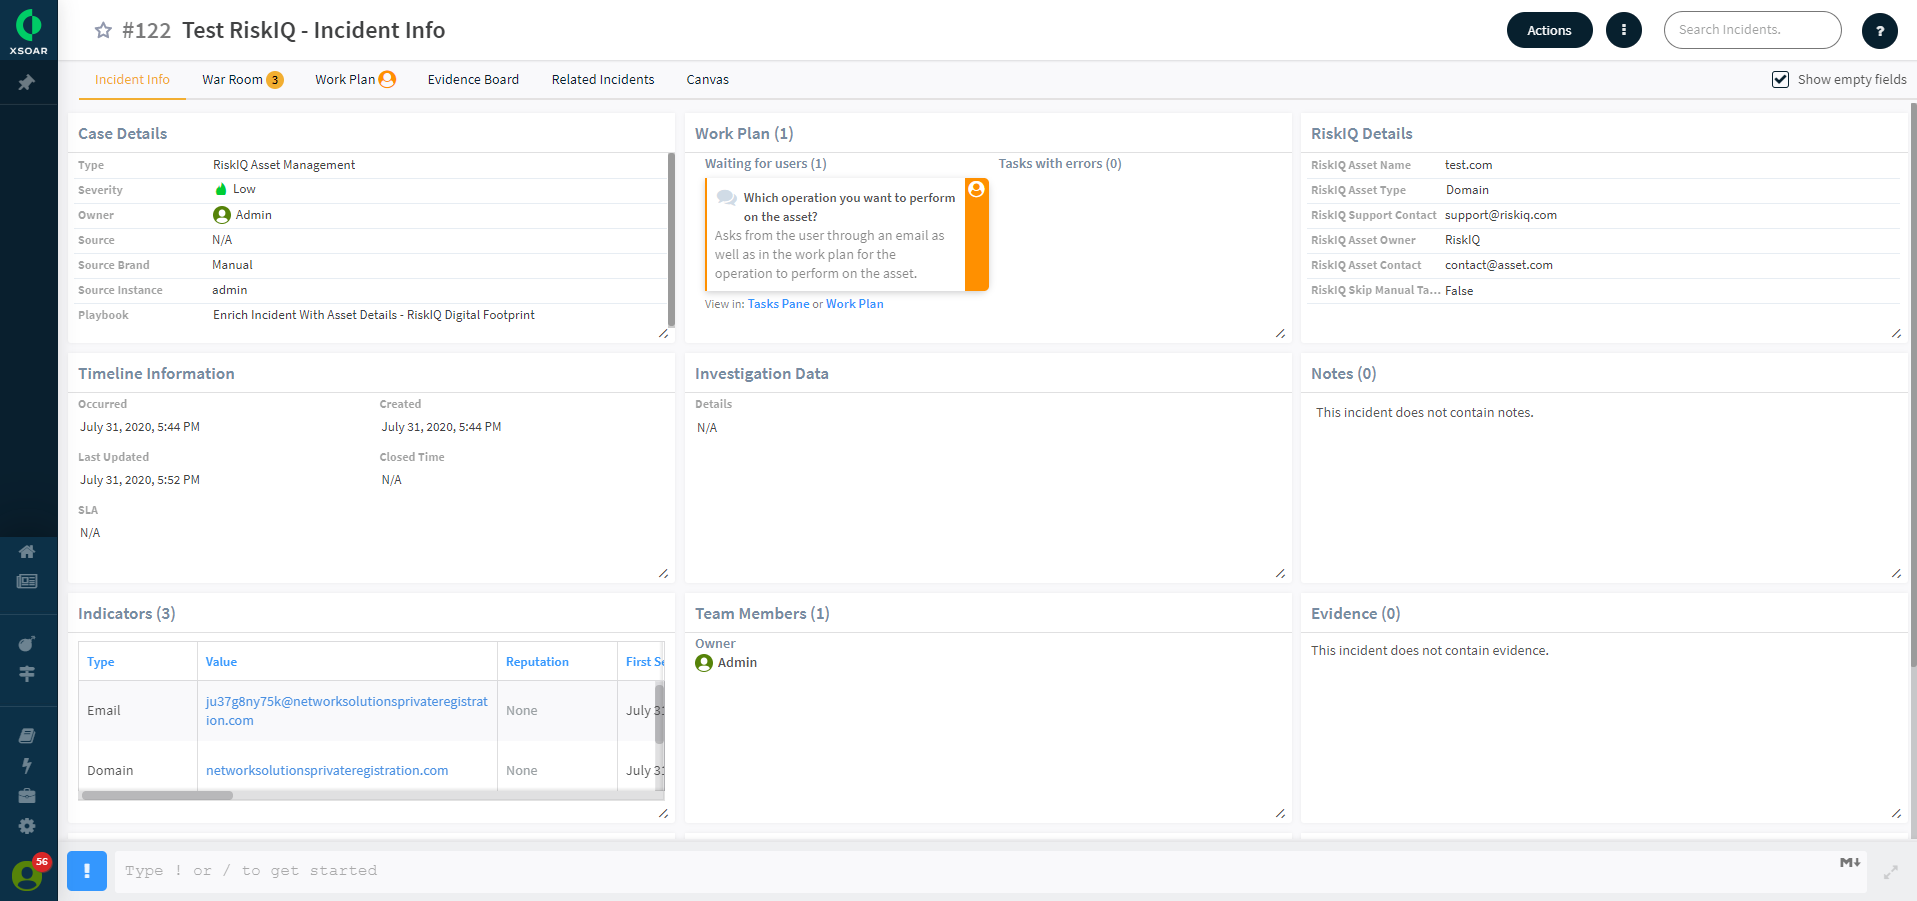Switch to the Incident Info tab
The width and height of the screenshot is (1917, 901).
(x=132, y=80)
